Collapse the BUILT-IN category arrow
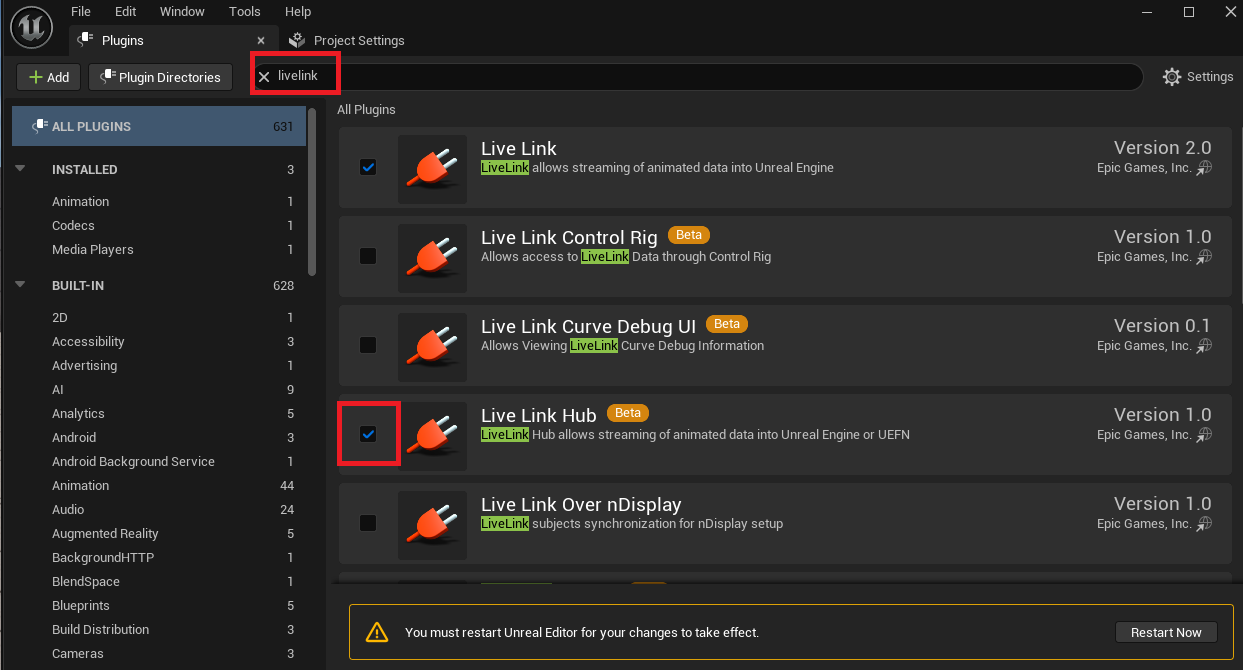 click(x=20, y=285)
